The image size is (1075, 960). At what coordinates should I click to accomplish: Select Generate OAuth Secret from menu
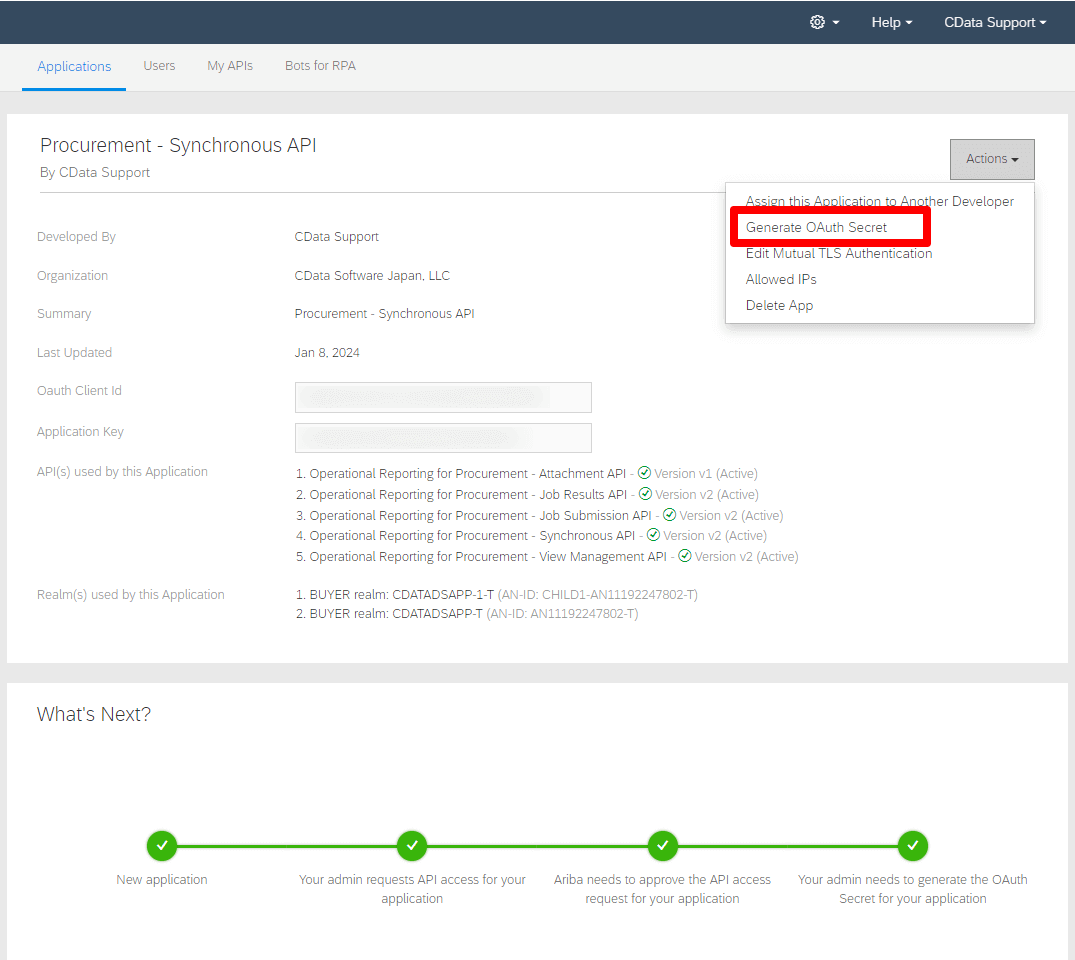point(816,227)
